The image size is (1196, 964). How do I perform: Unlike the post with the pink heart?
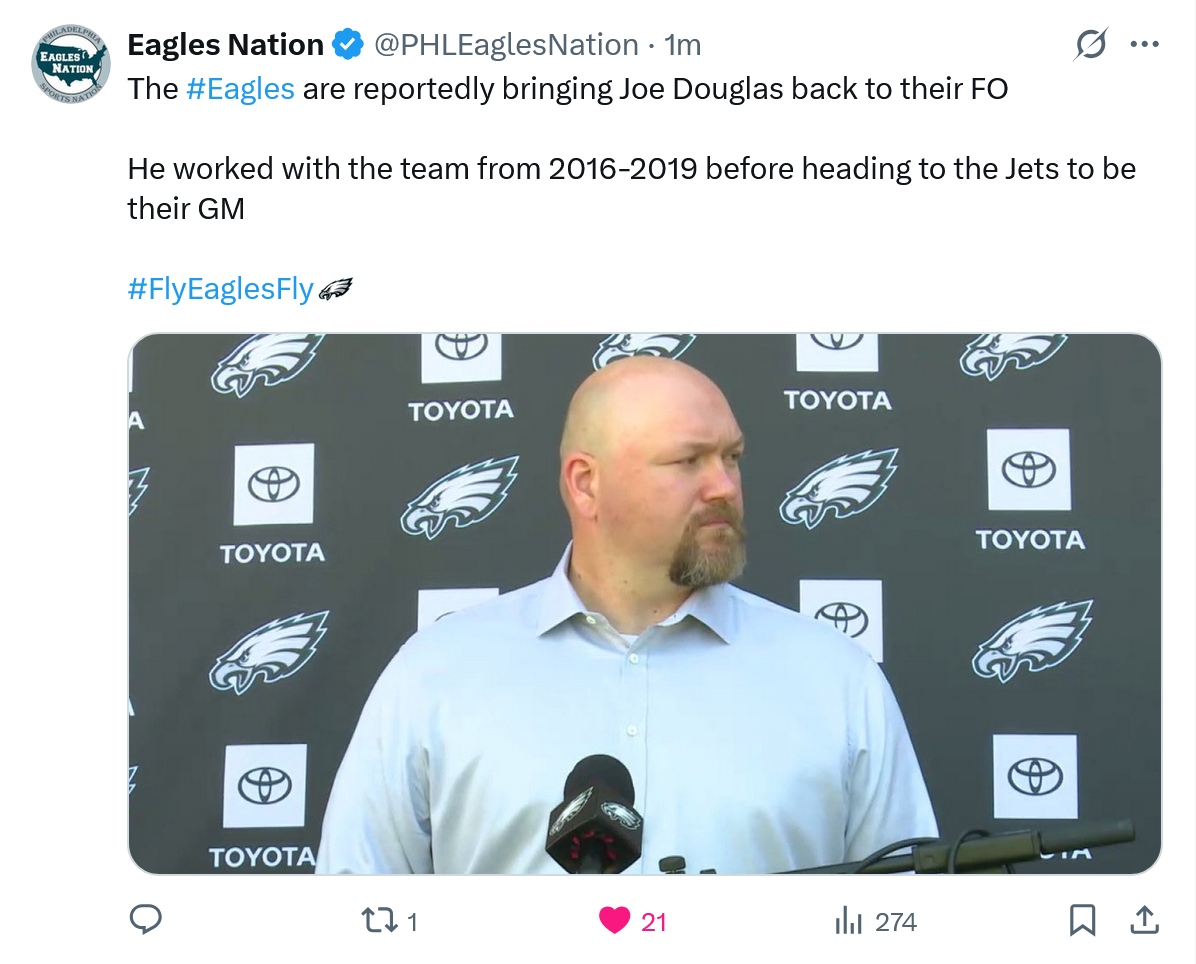click(615, 920)
